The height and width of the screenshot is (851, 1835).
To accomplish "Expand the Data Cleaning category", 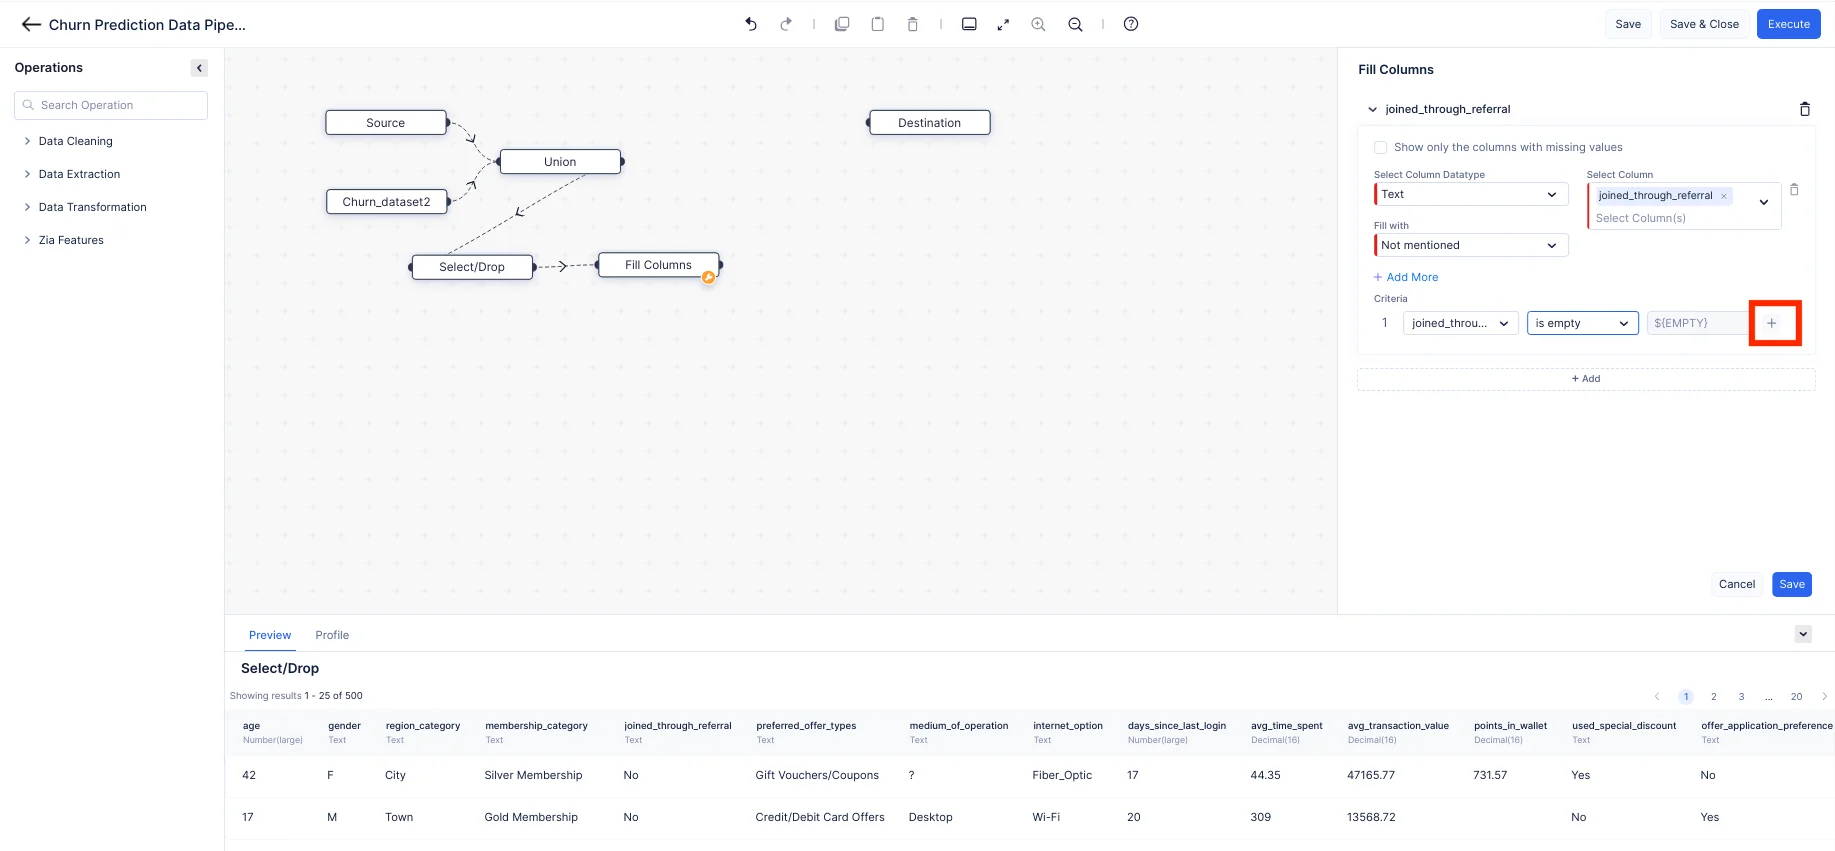I will (x=75, y=141).
